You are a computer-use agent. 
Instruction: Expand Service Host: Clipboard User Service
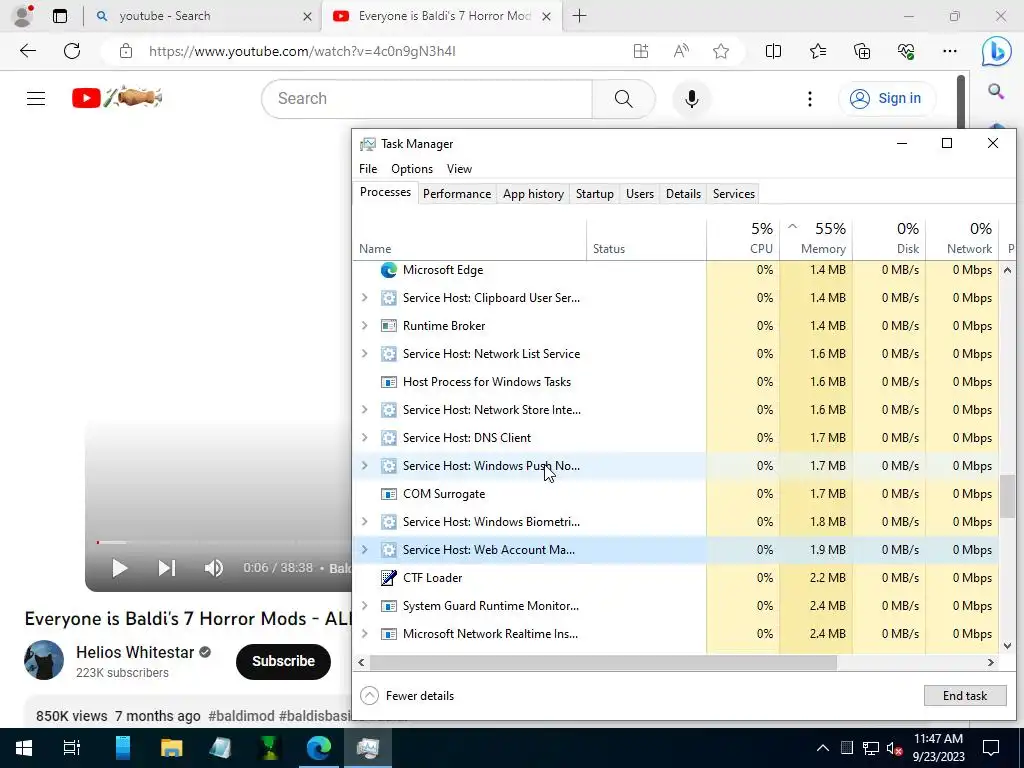(364, 298)
